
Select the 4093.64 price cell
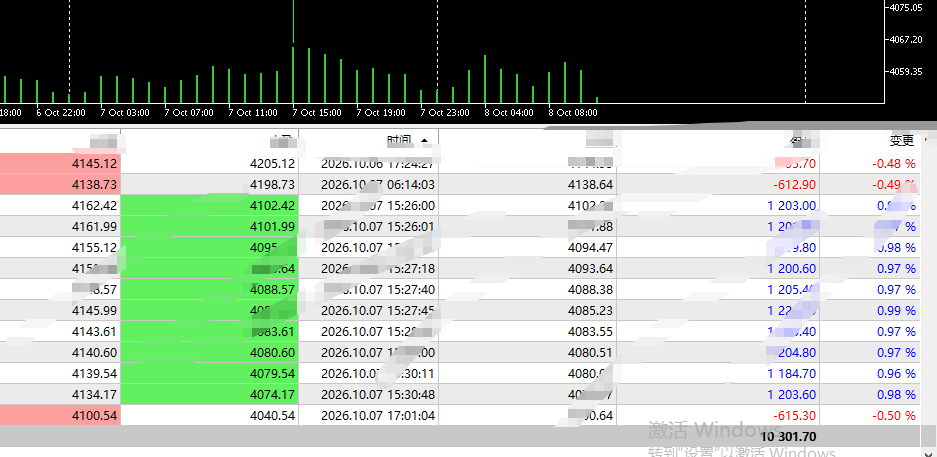tap(590, 269)
